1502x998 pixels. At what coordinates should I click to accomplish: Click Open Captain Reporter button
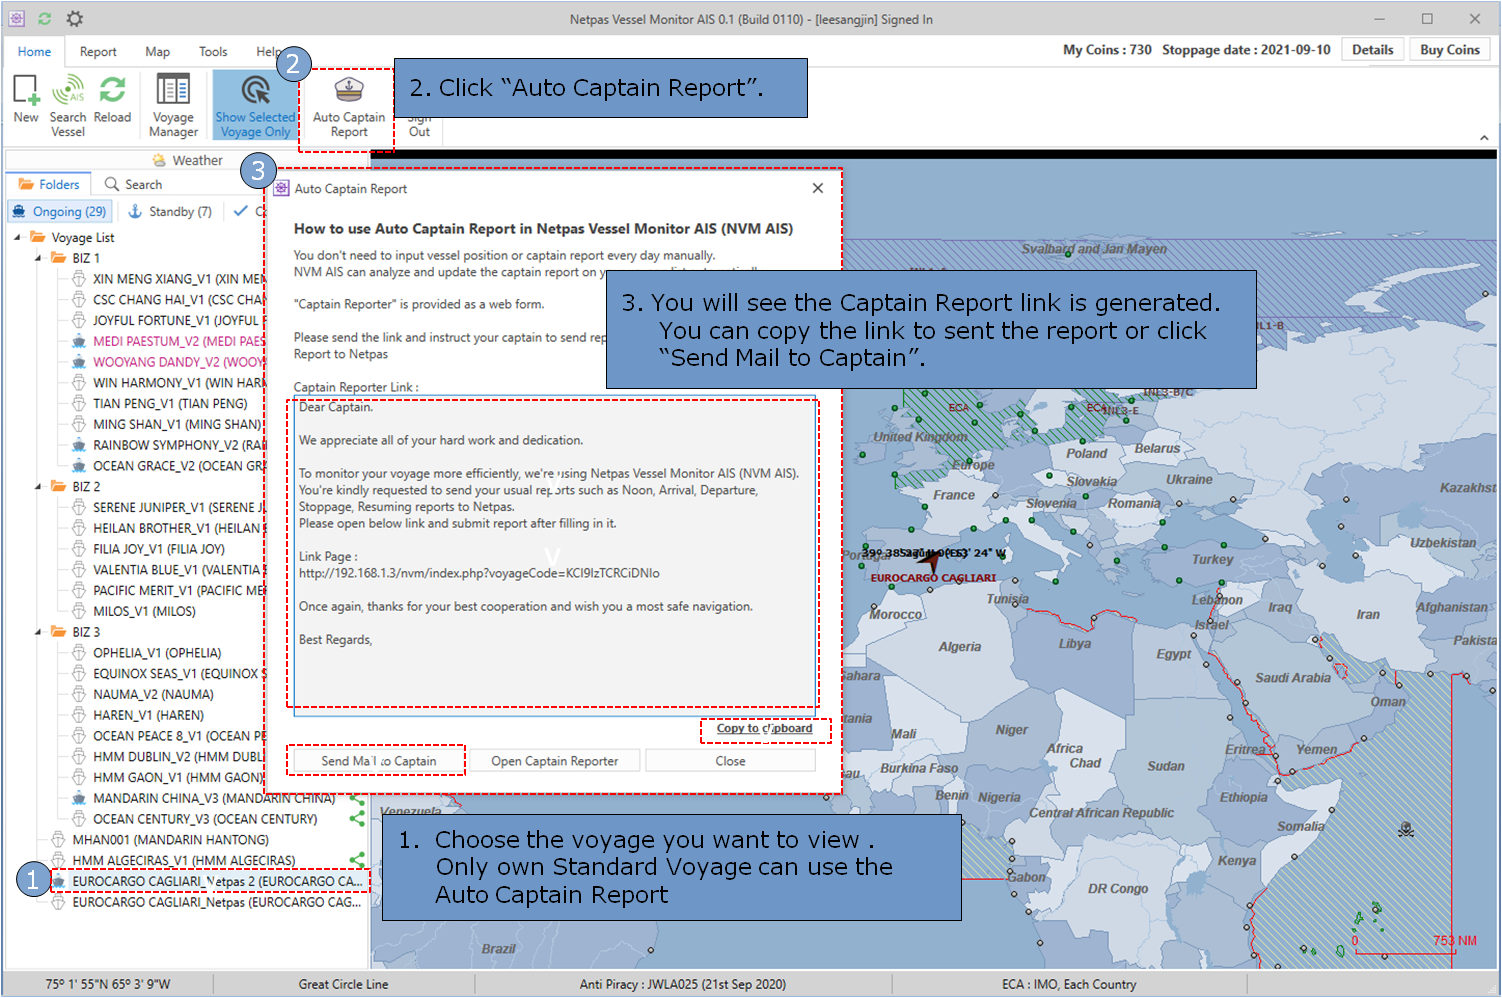point(554,761)
